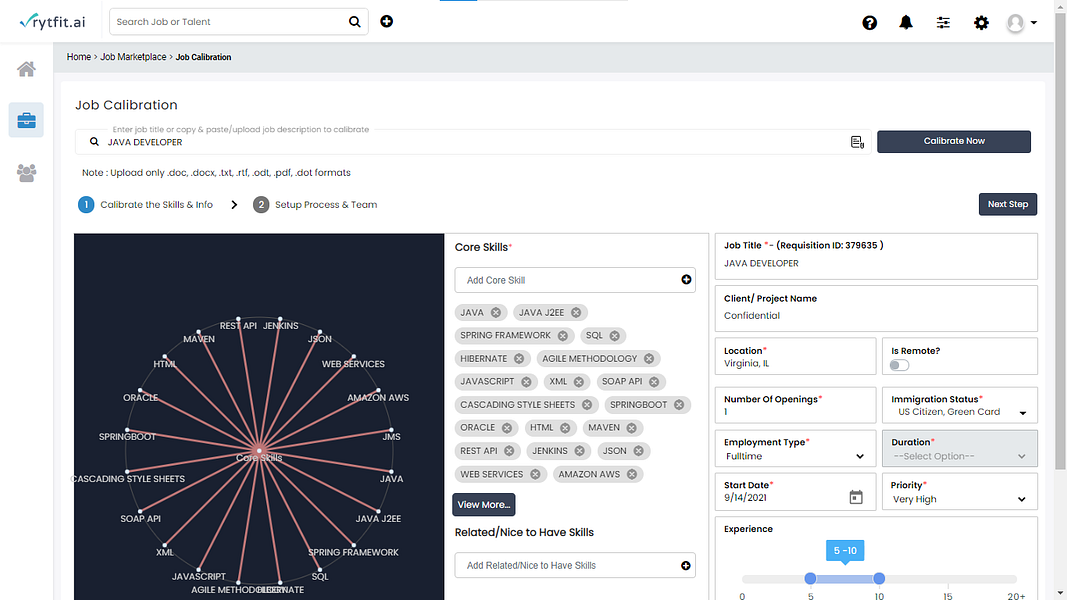Open the help question mark icon
1067x600 pixels.
(x=870, y=23)
